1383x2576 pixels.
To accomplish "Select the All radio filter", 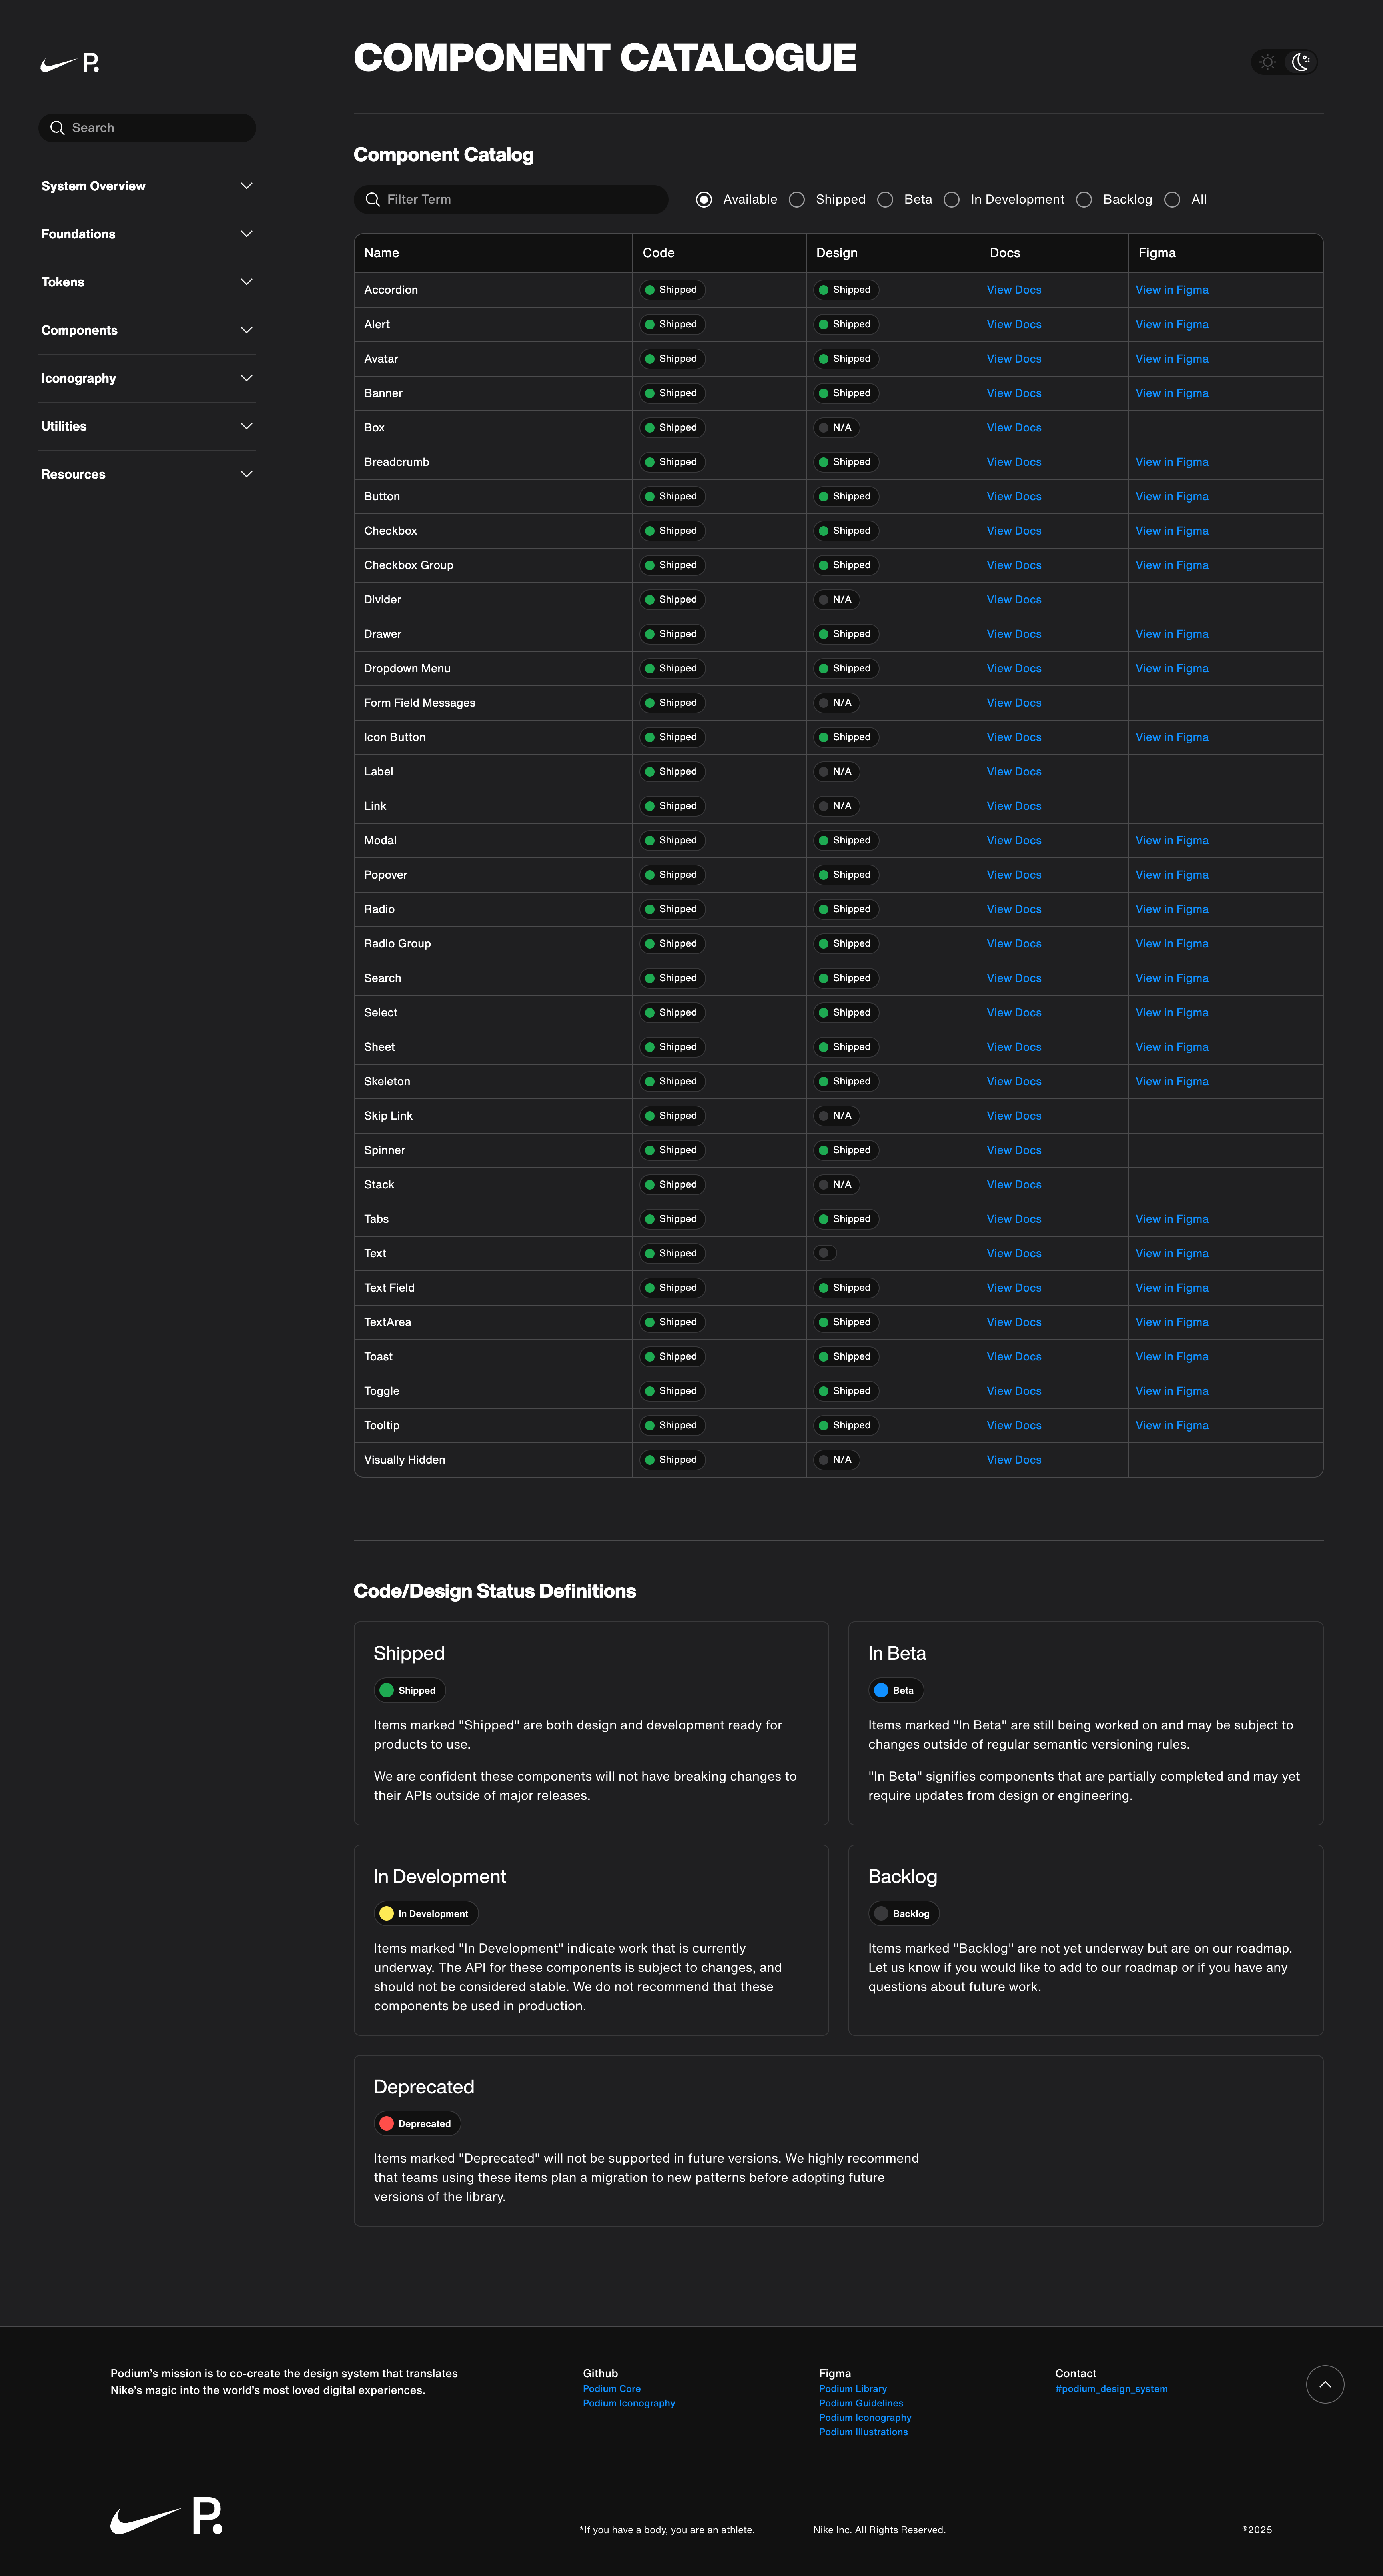I will click(x=1172, y=200).
